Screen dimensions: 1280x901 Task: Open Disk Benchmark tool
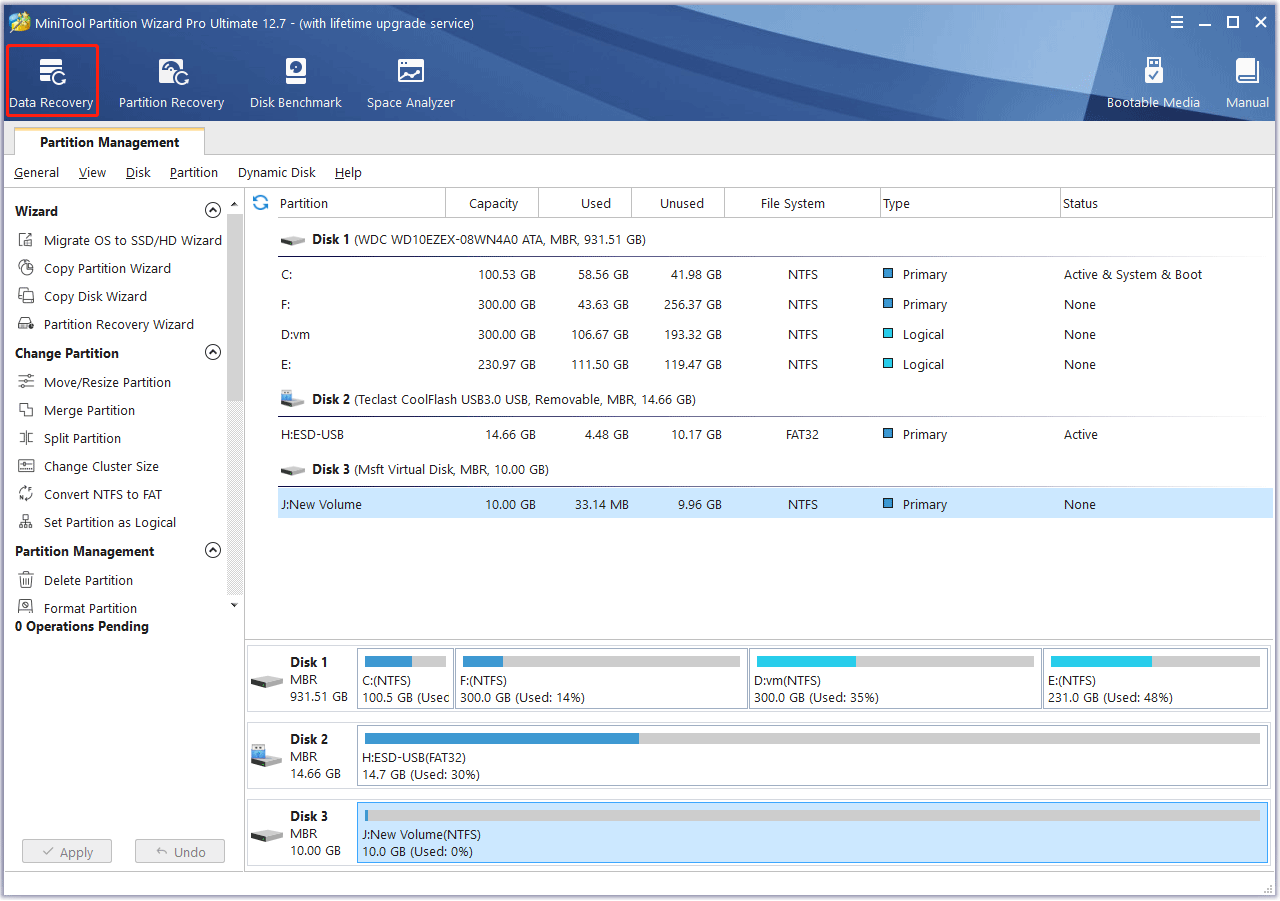pos(296,83)
